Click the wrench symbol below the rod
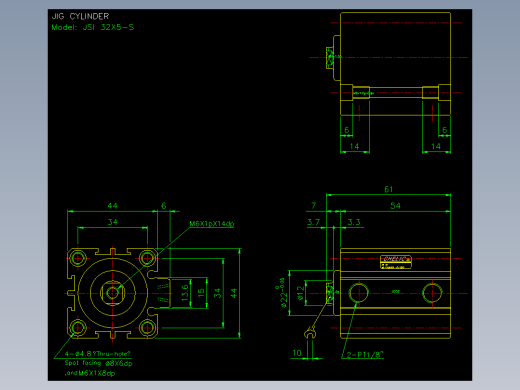The height and width of the screenshot is (390, 520). tap(310, 333)
